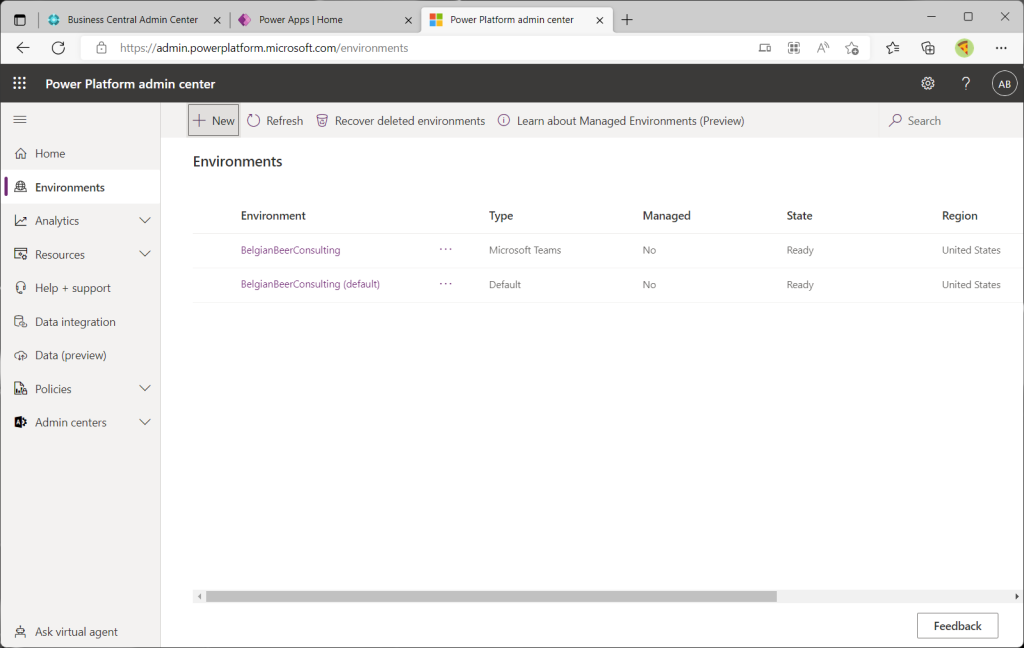Open browser tab actions menu icon
Viewport: 1024px width, 648px height.
(x=20, y=20)
